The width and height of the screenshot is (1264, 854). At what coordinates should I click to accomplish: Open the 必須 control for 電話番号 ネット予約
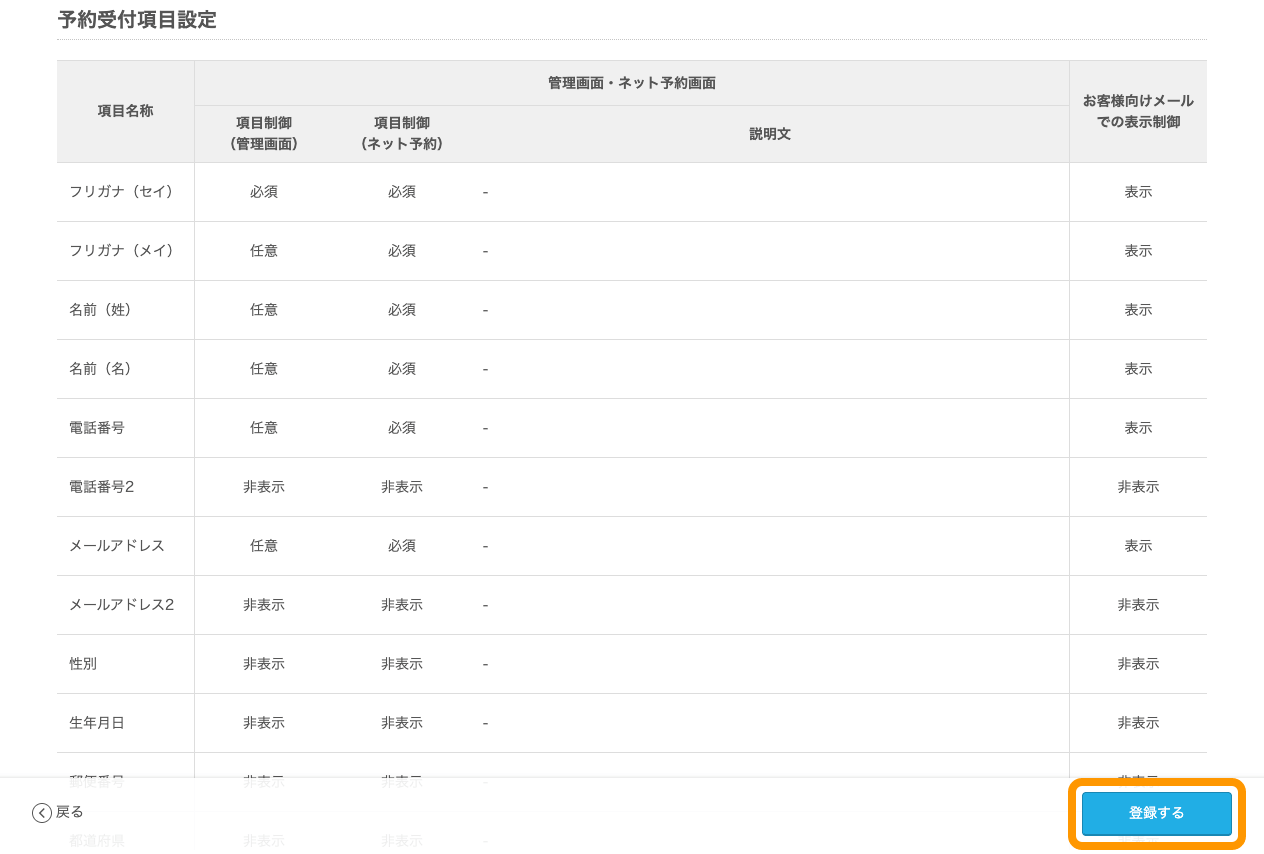[402, 428]
